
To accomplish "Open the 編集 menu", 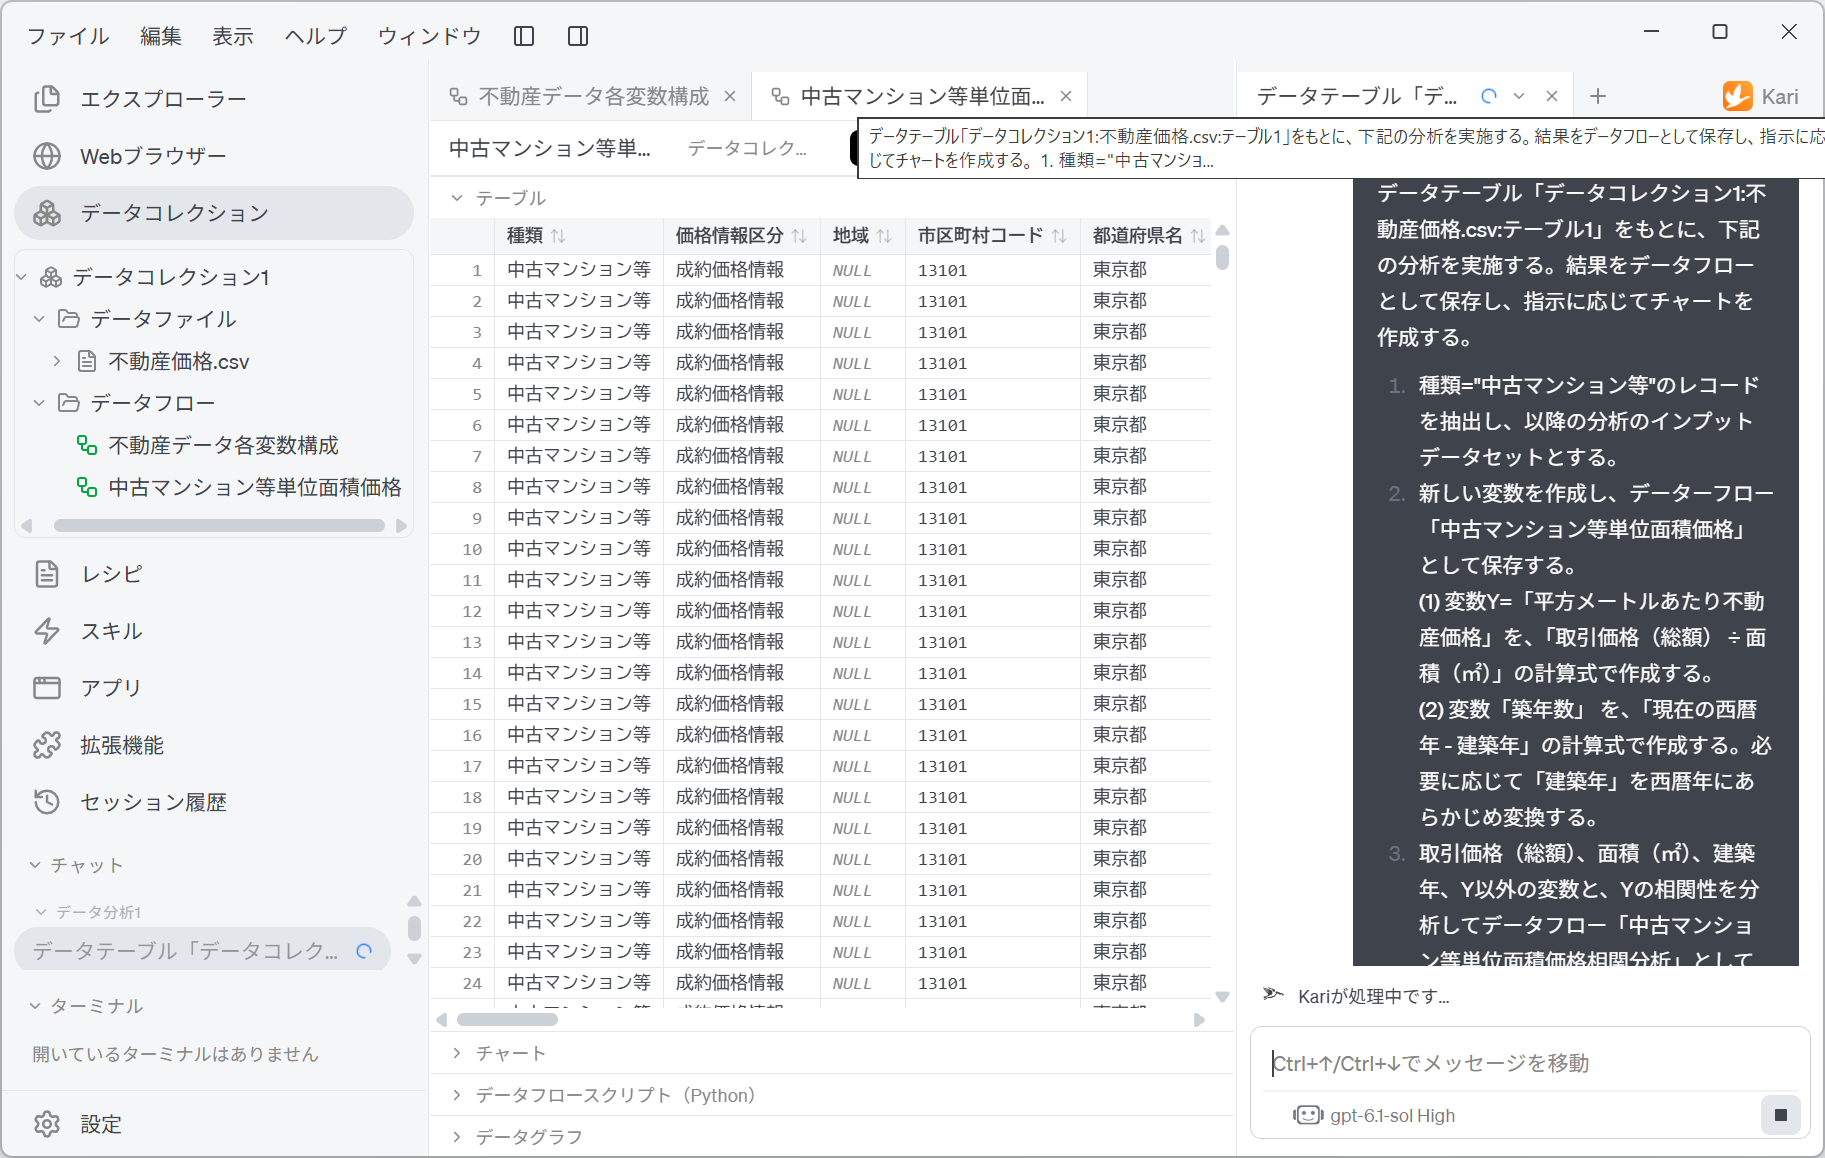I will [161, 36].
